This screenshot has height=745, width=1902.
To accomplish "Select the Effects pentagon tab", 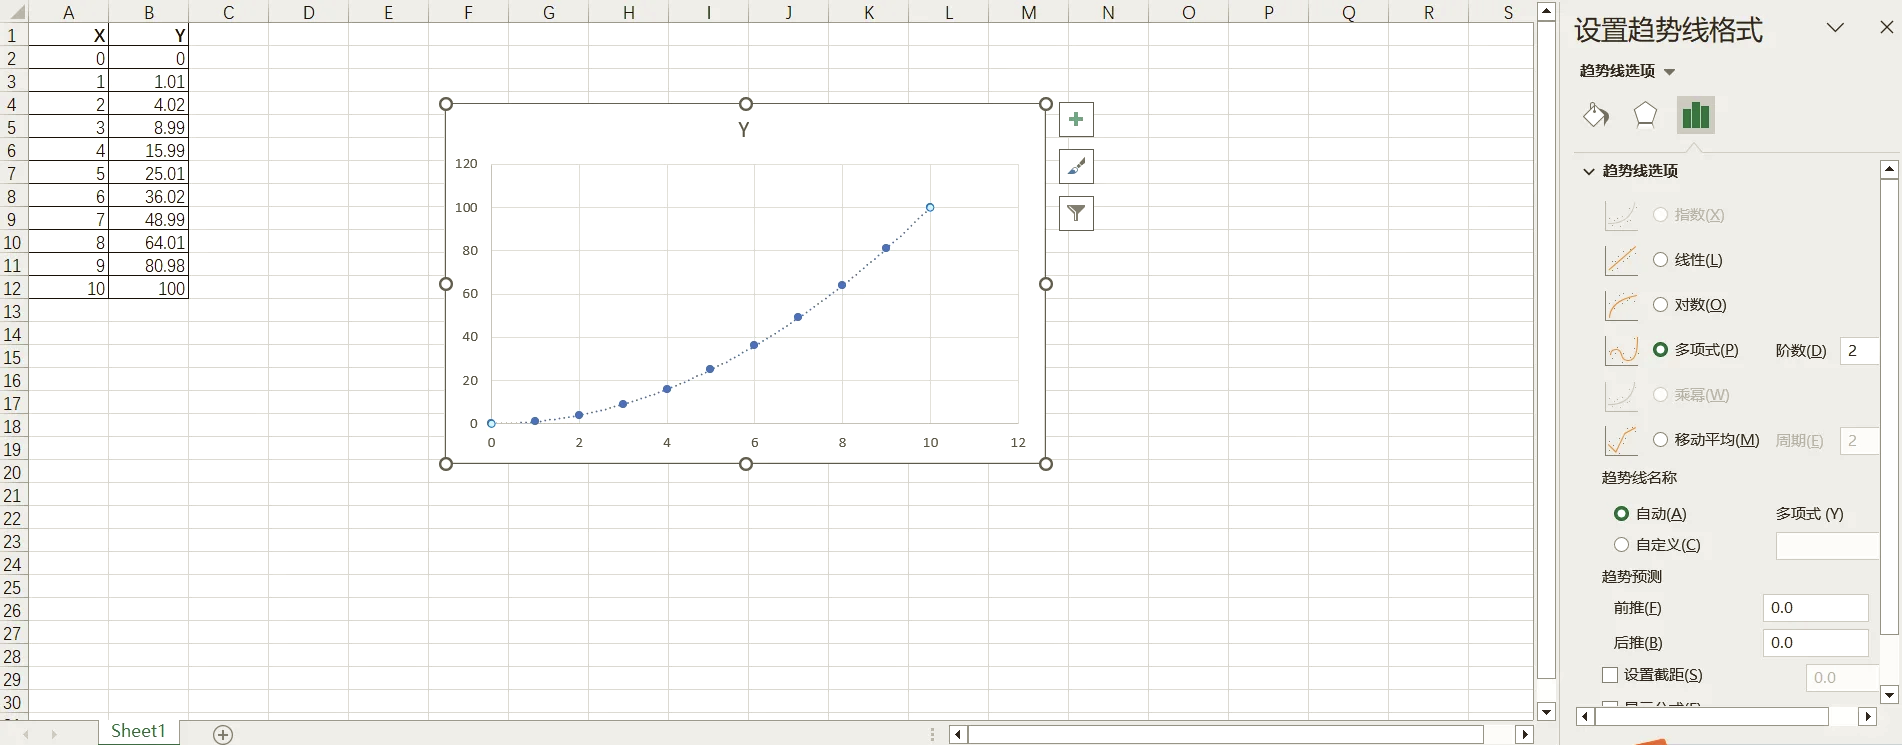I will coord(1645,115).
